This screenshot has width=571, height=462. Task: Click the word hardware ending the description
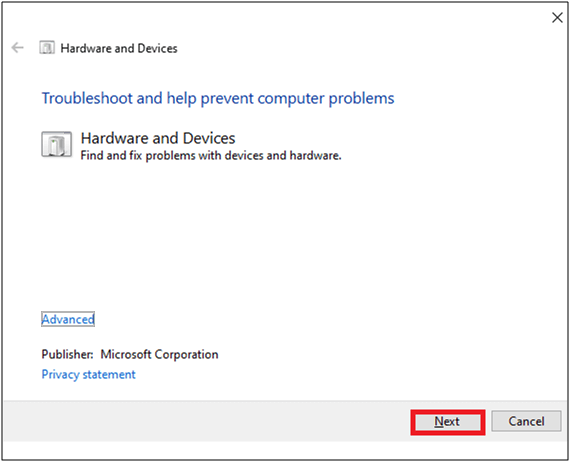point(315,156)
